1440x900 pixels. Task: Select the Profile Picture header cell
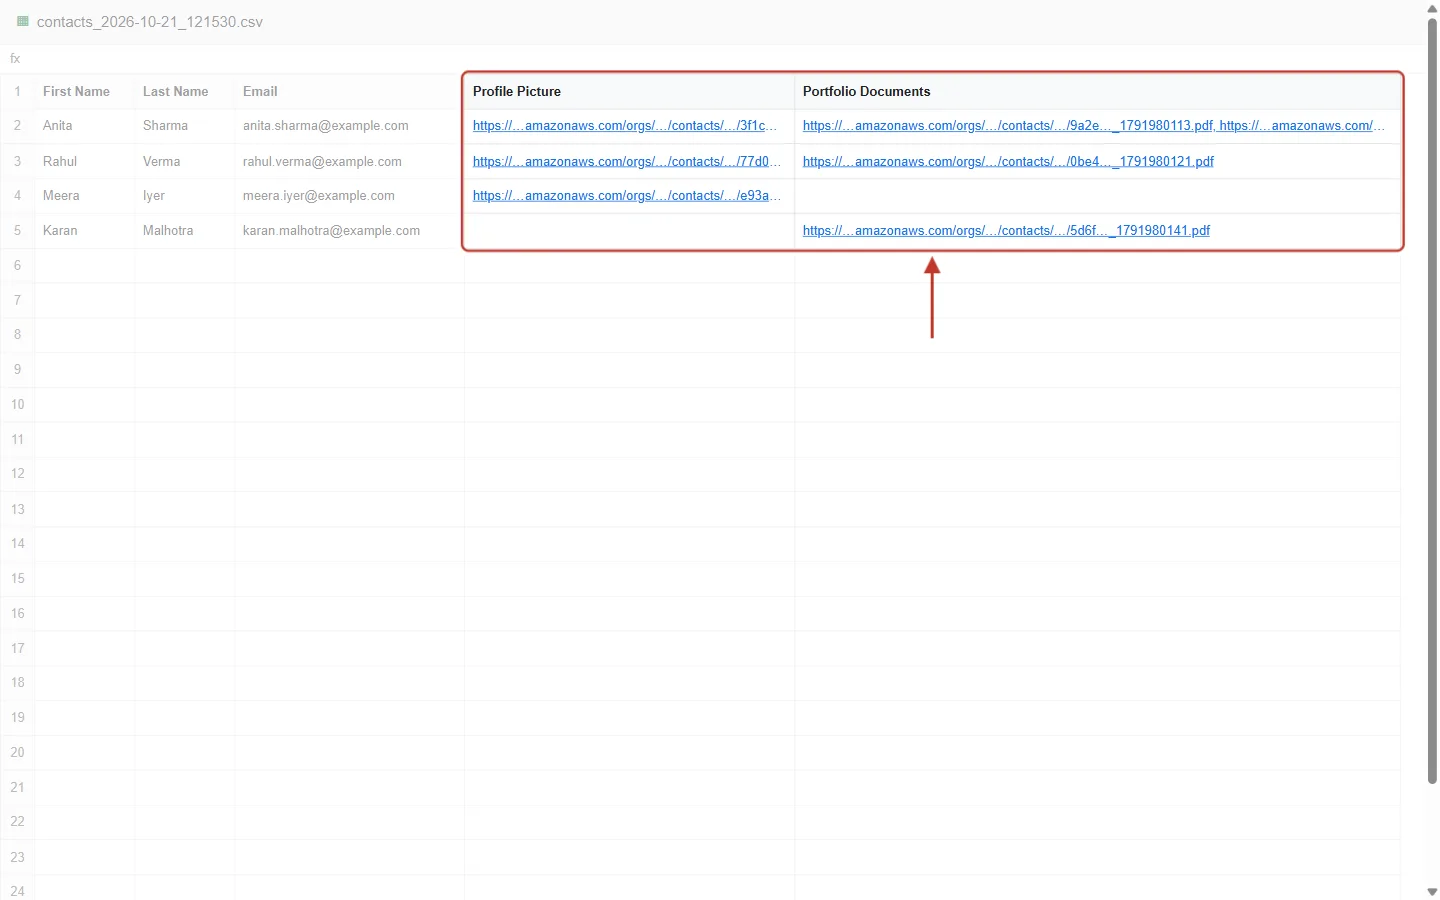point(629,91)
